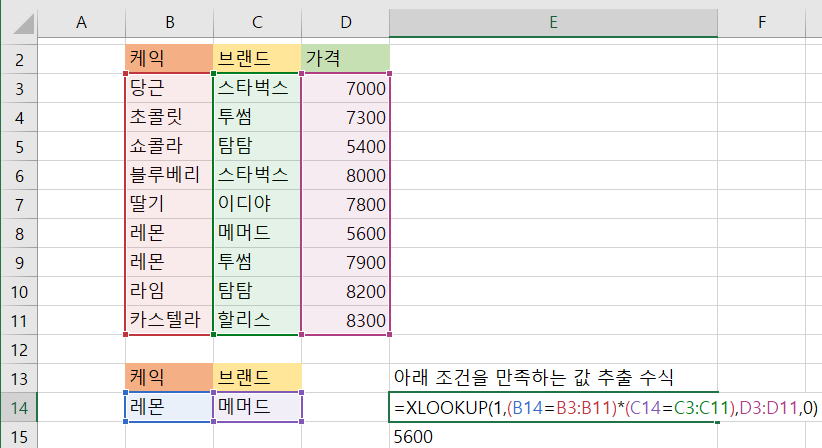Select column A header
Image resolution: width=822 pixels, height=448 pixels.
[x=81, y=23]
